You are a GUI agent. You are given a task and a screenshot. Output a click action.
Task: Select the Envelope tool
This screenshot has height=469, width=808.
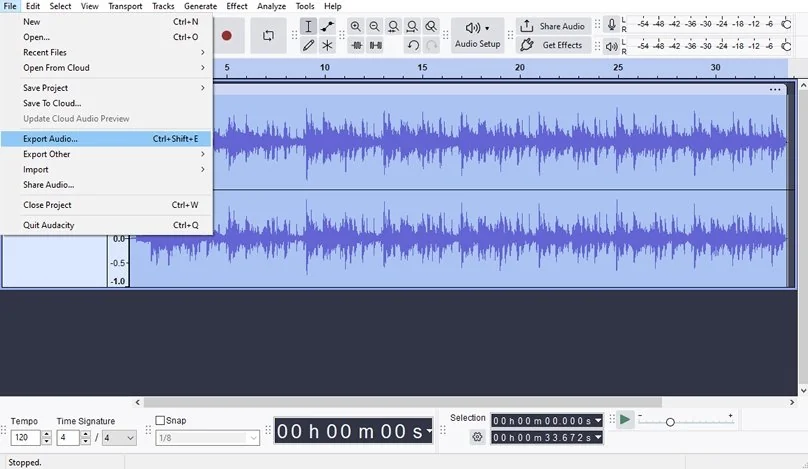[x=327, y=27]
